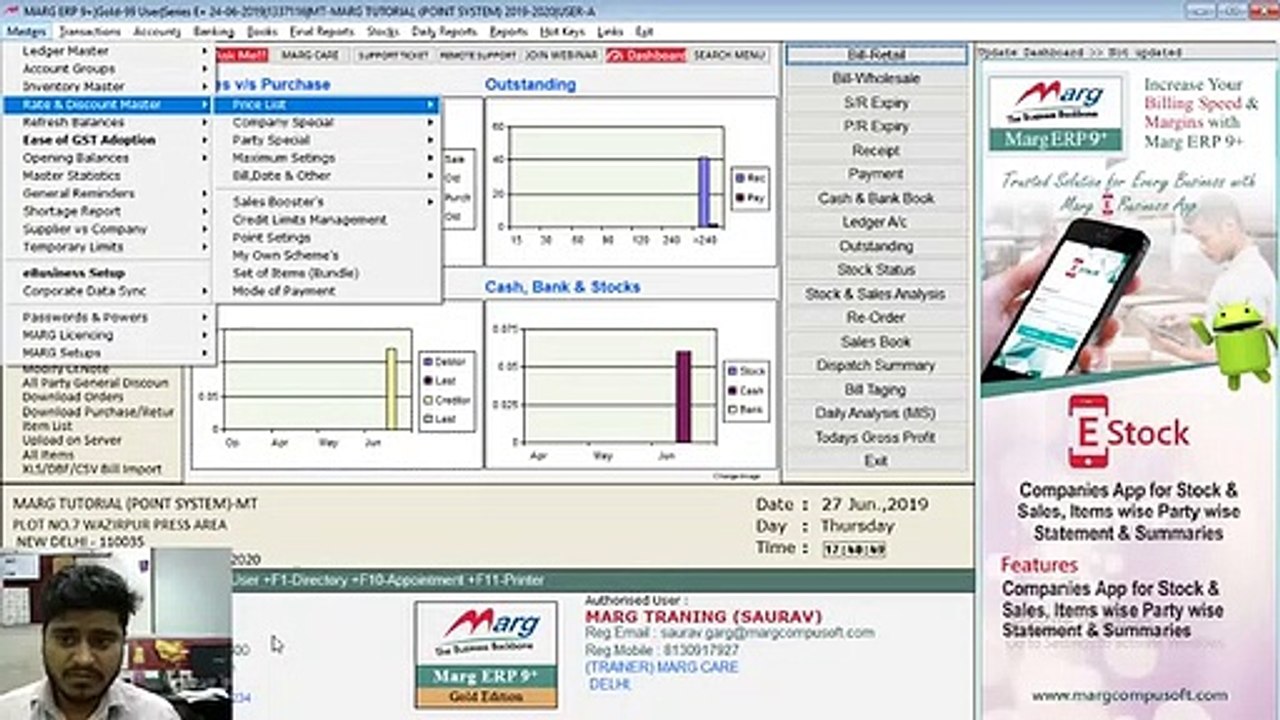Open Stock & Sales Analysis

point(876,294)
